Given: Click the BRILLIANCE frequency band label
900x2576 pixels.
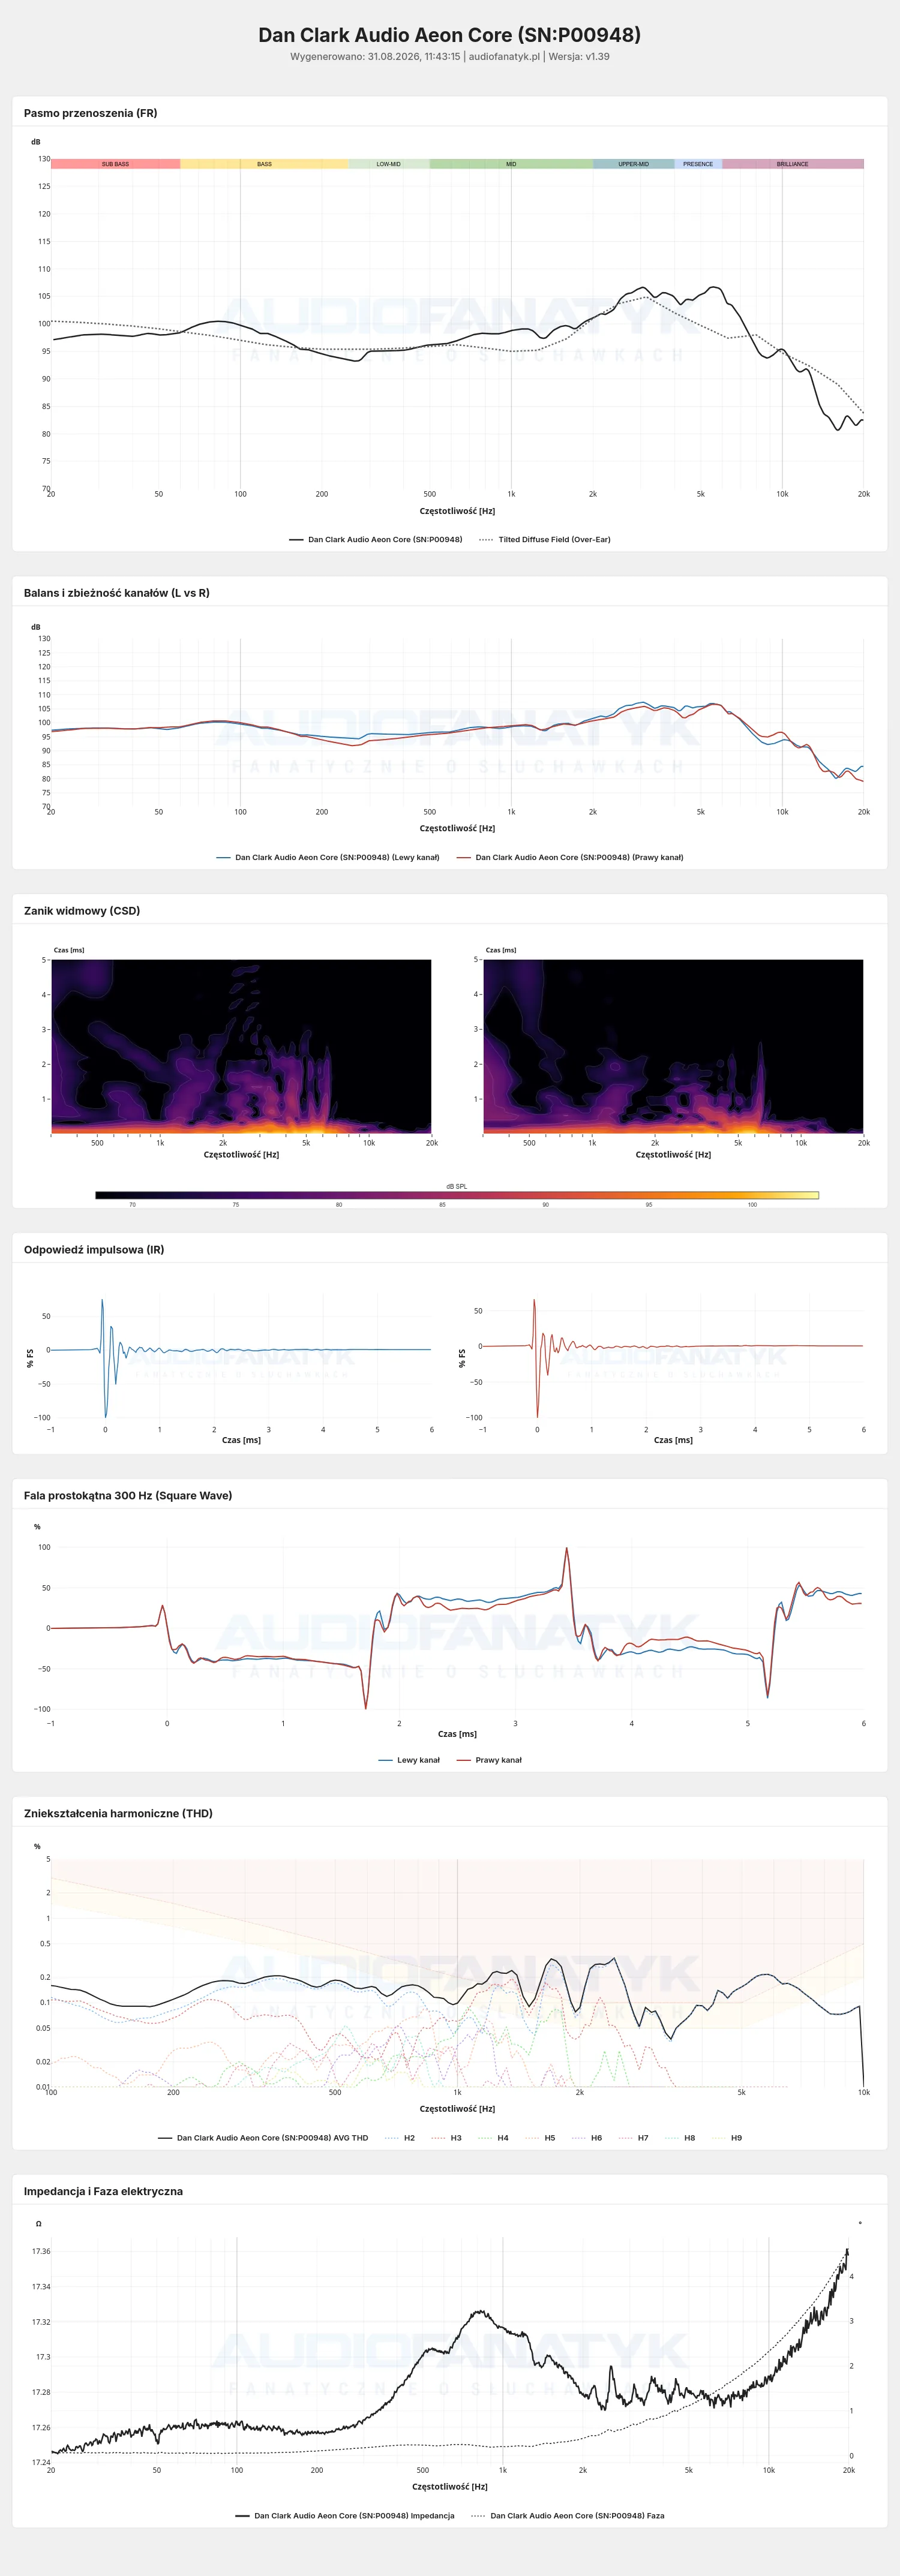Looking at the screenshot, I should point(793,164).
